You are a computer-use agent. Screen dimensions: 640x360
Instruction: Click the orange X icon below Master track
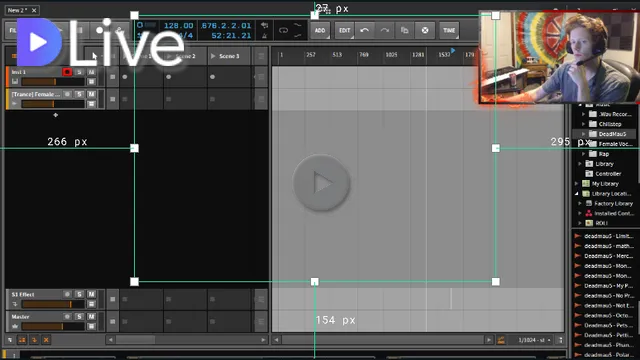click(x=46, y=340)
